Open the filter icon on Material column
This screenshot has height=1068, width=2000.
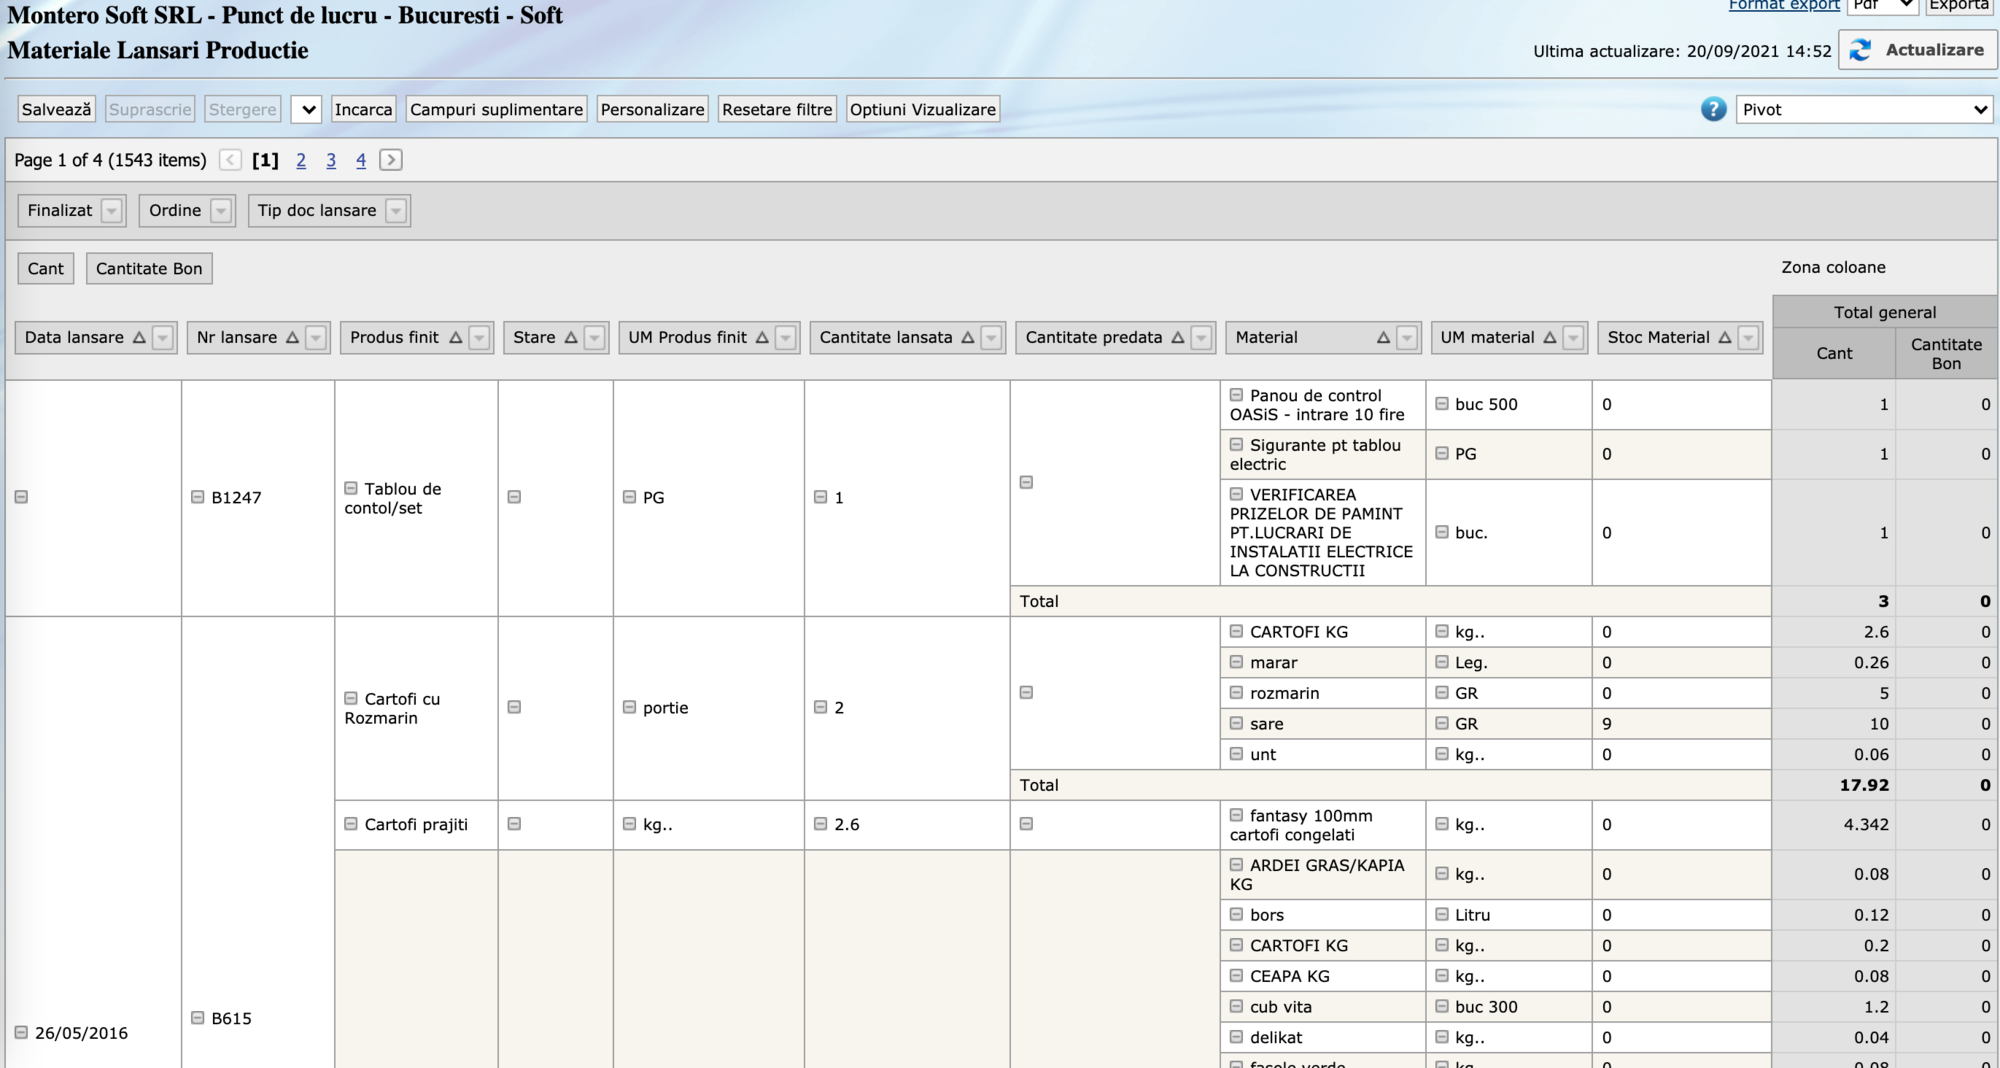(1407, 338)
